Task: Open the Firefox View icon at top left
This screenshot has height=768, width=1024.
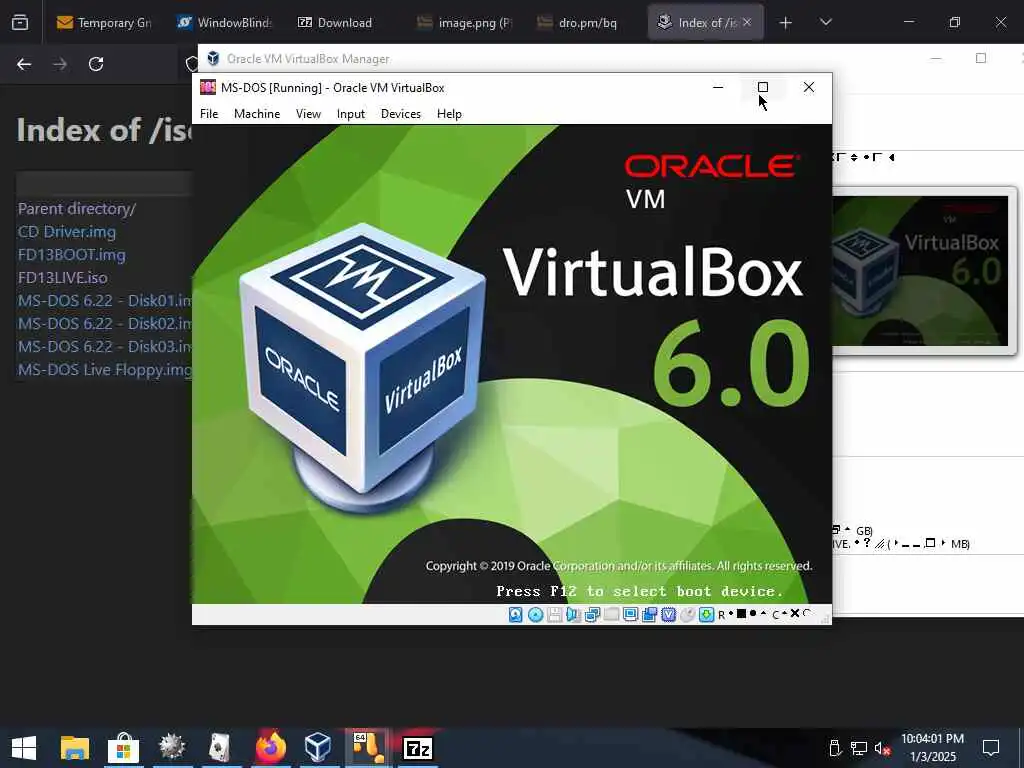Action: point(20,23)
